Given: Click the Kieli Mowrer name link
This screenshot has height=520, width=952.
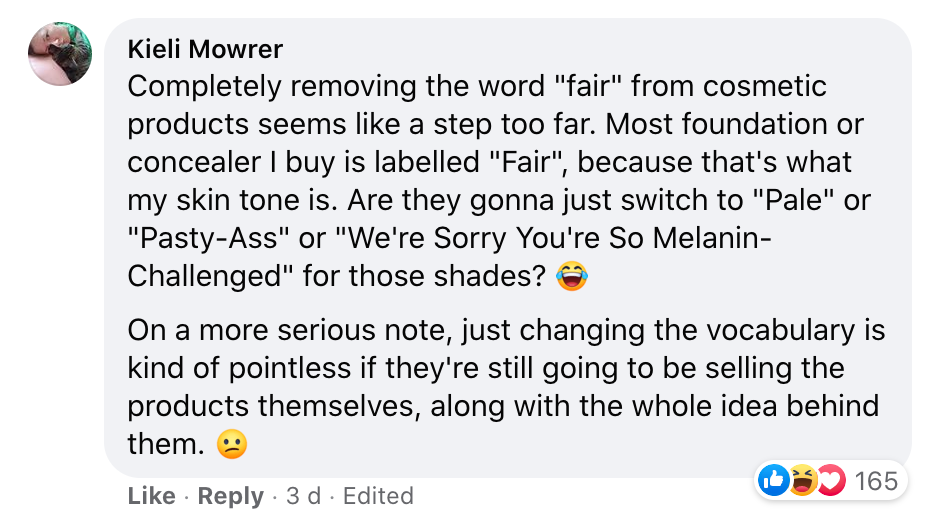Looking at the screenshot, I should pos(205,48).
